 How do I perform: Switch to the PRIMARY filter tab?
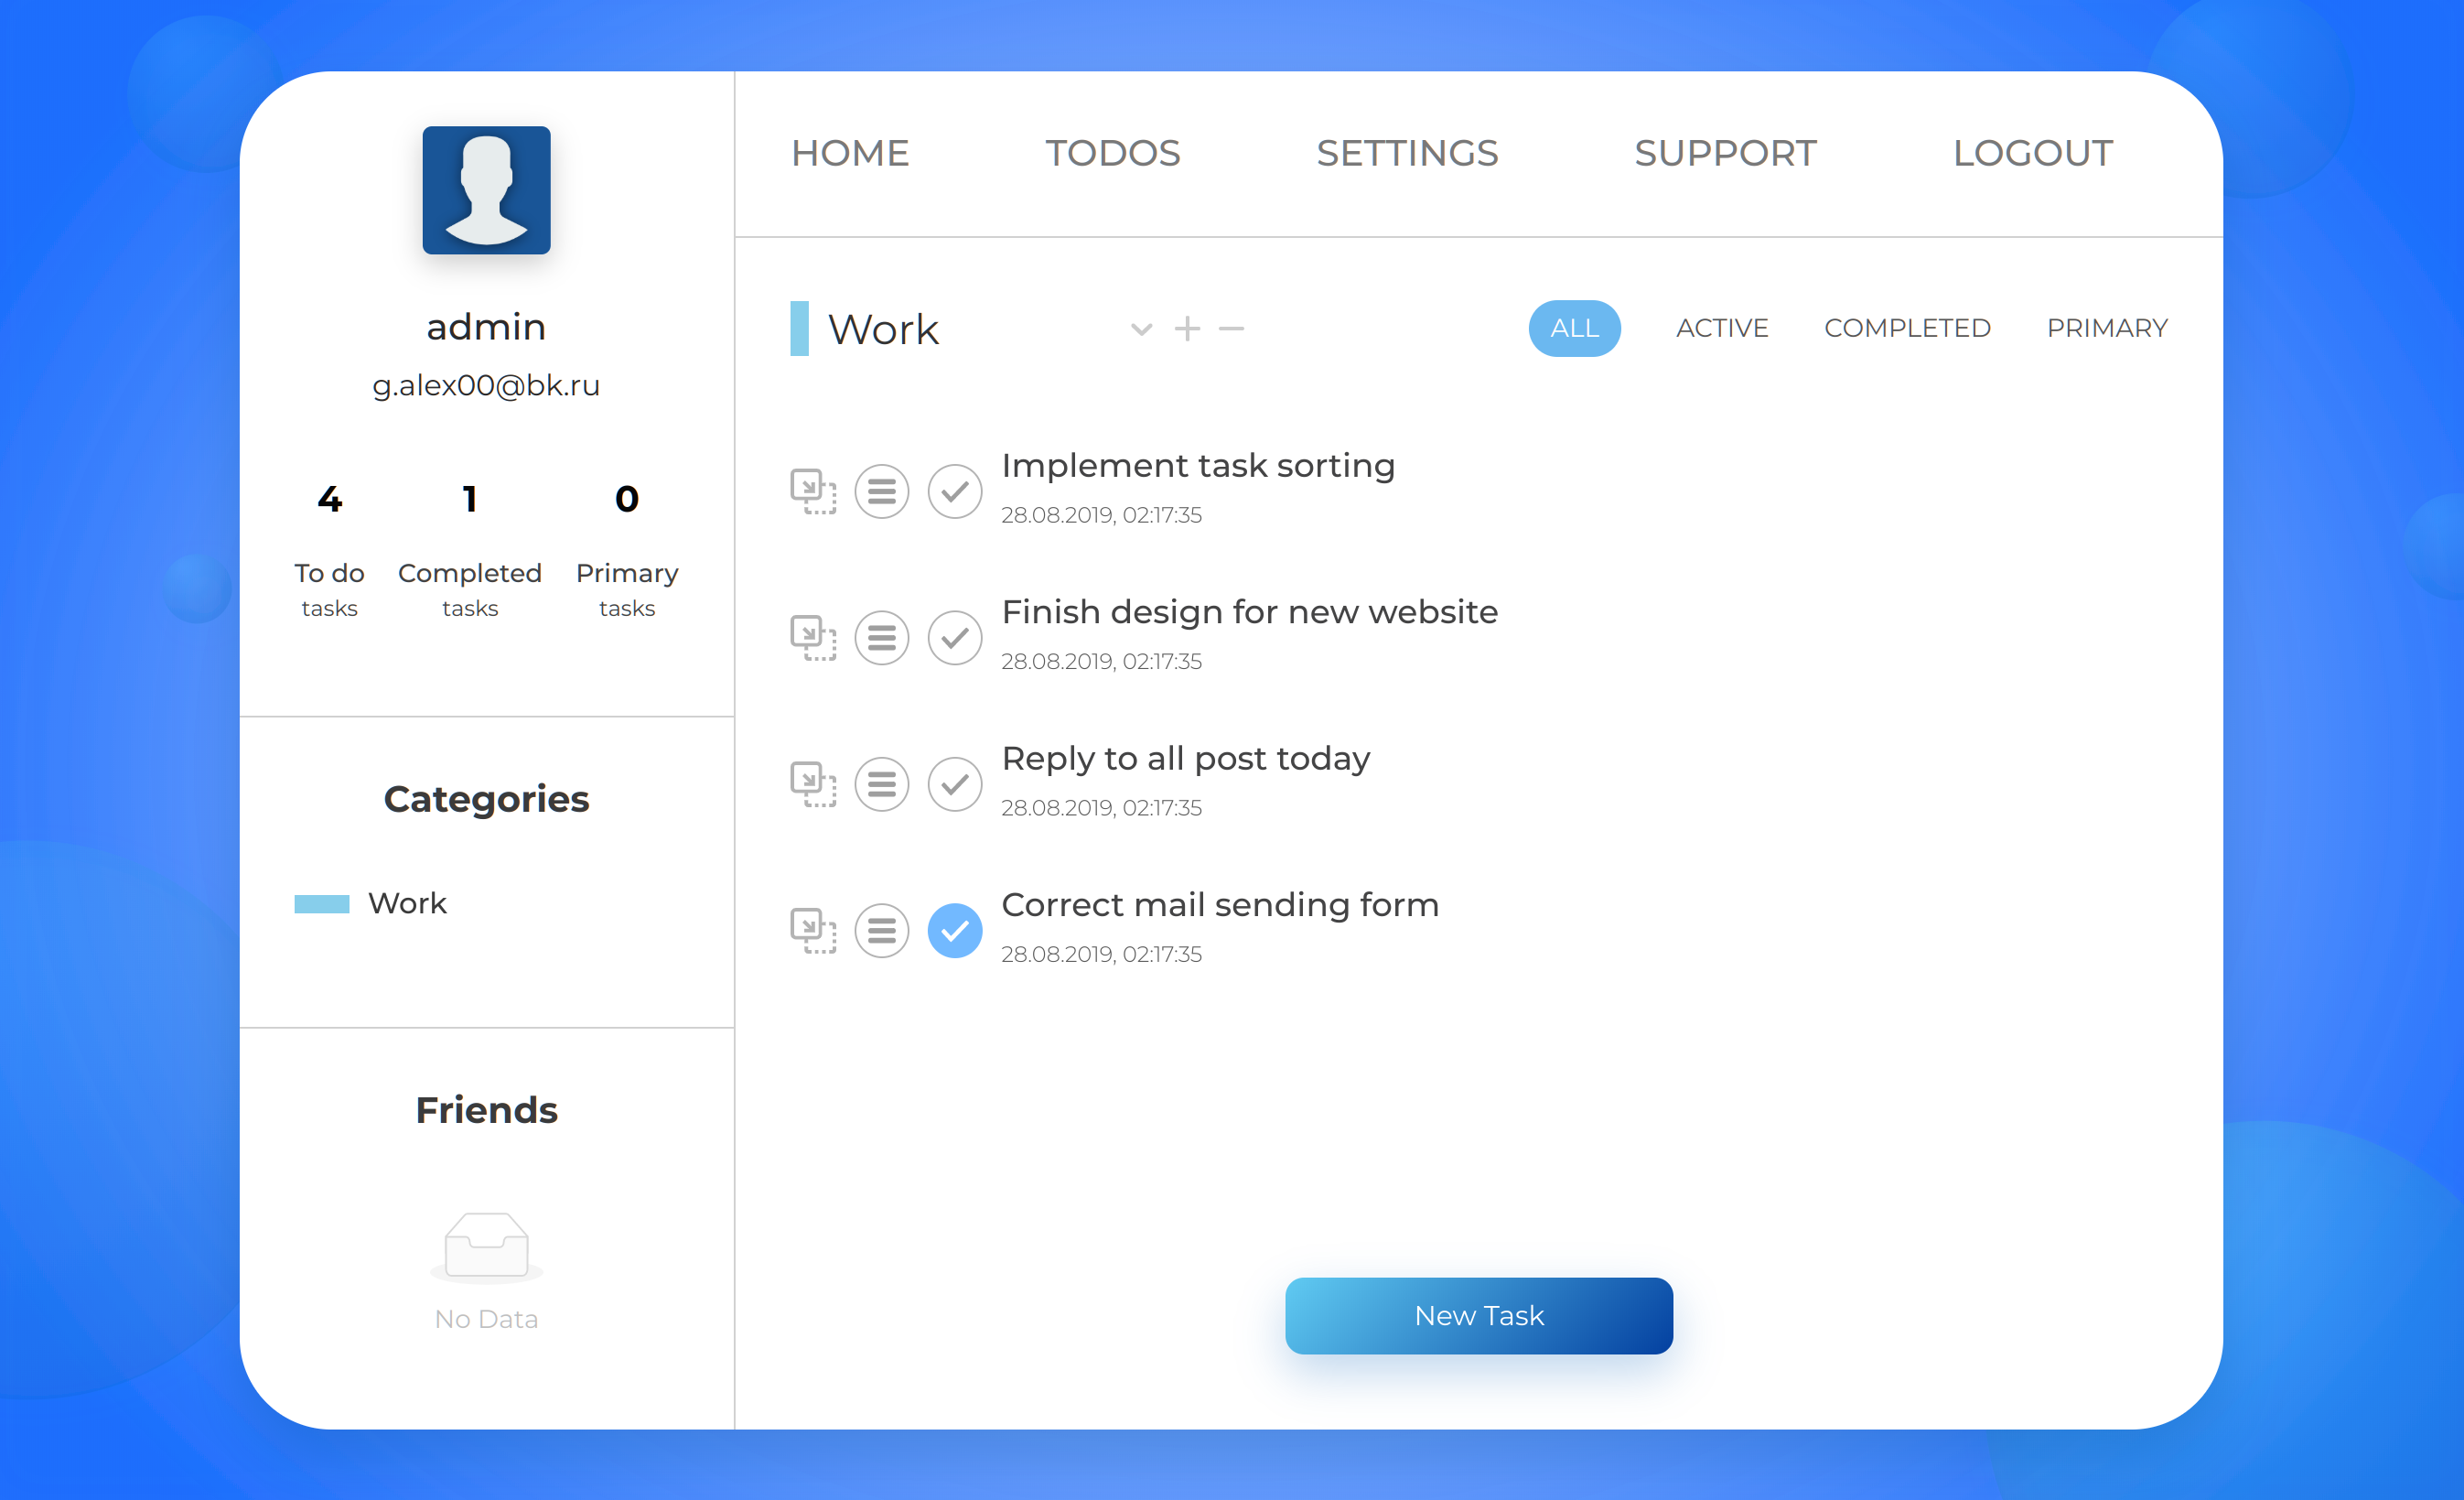click(x=2107, y=328)
